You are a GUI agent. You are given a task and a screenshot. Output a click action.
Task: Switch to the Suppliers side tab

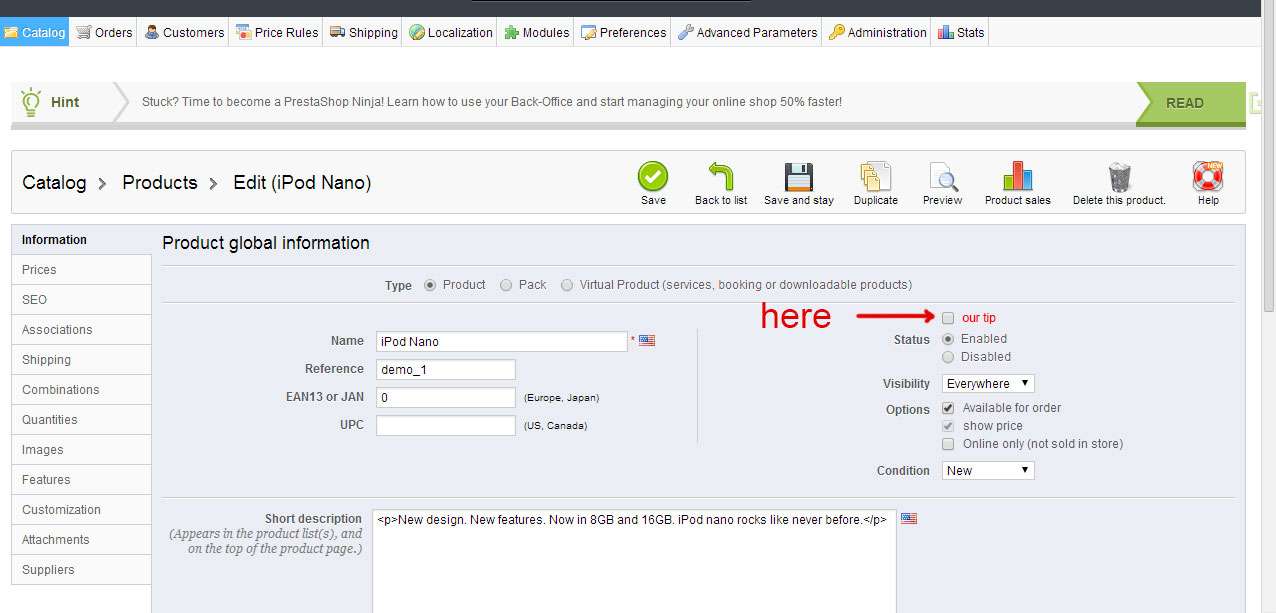coord(81,570)
